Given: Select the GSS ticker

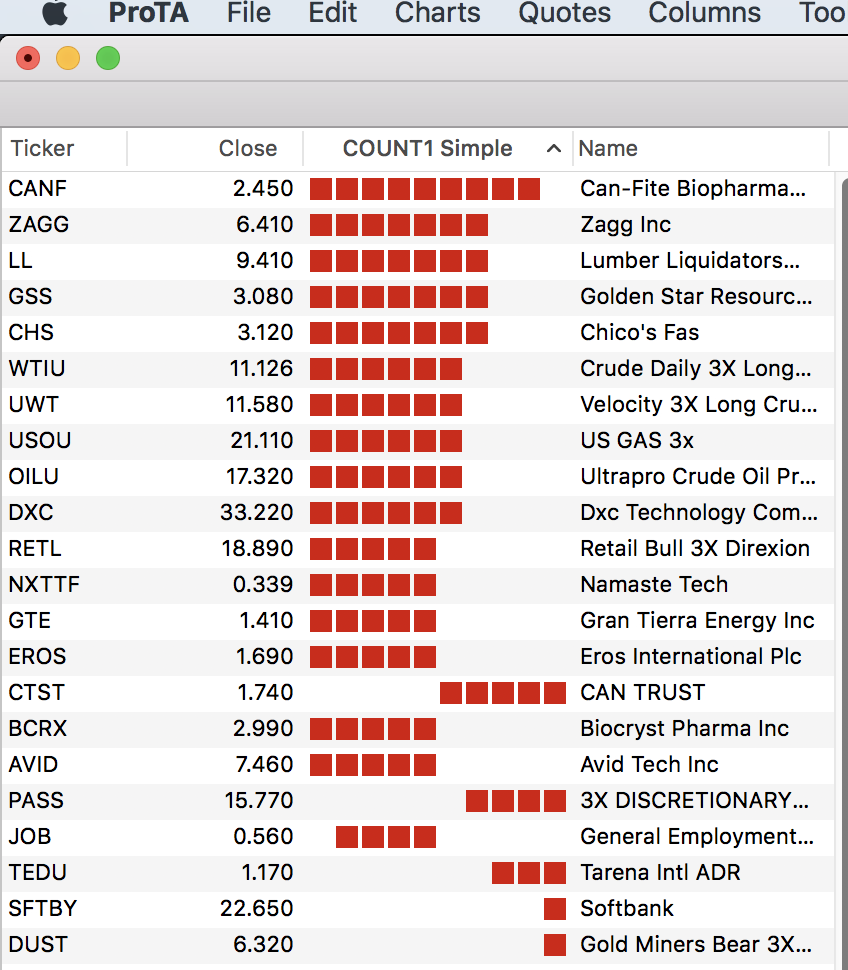Looking at the screenshot, I should coord(30,296).
